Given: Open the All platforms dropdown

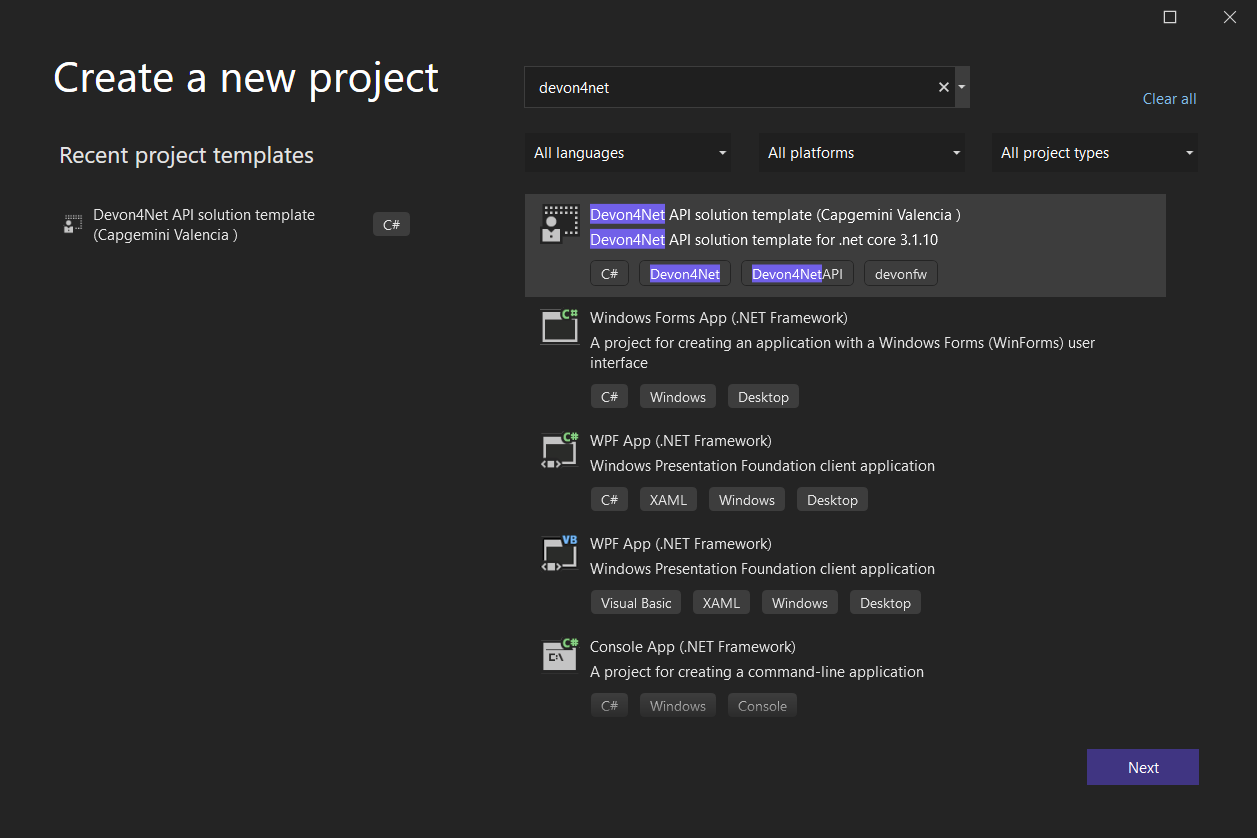Looking at the screenshot, I should tap(861, 152).
